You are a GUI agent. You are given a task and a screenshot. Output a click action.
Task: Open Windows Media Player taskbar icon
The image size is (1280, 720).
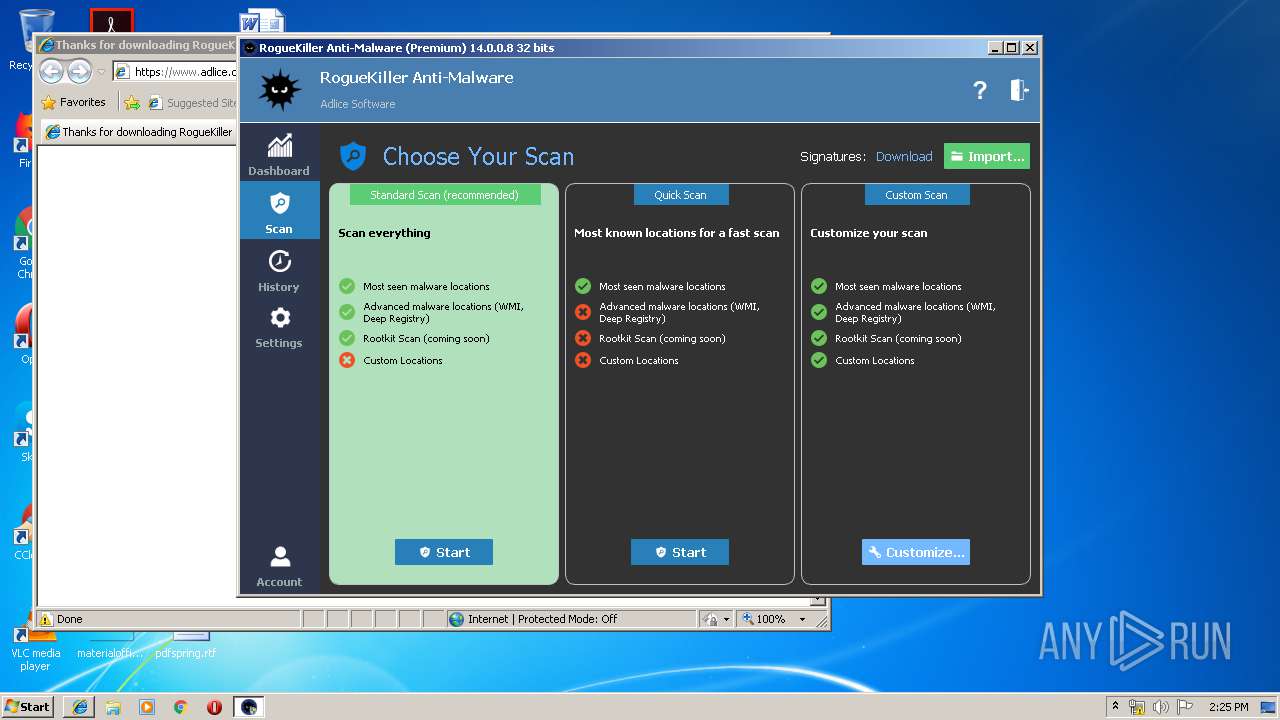pos(147,707)
